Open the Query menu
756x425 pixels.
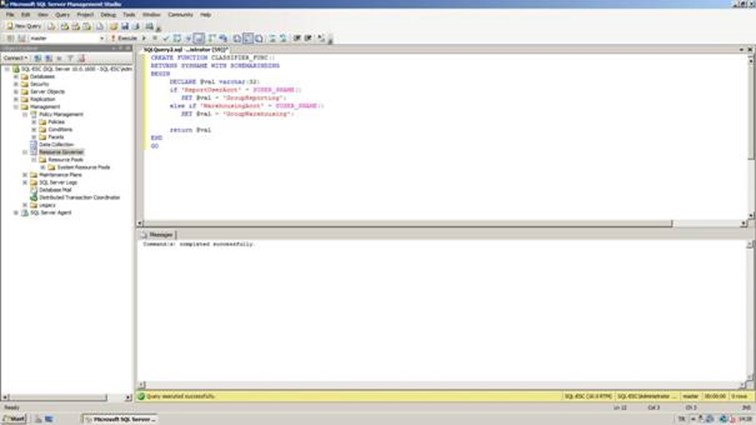click(62, 14)
